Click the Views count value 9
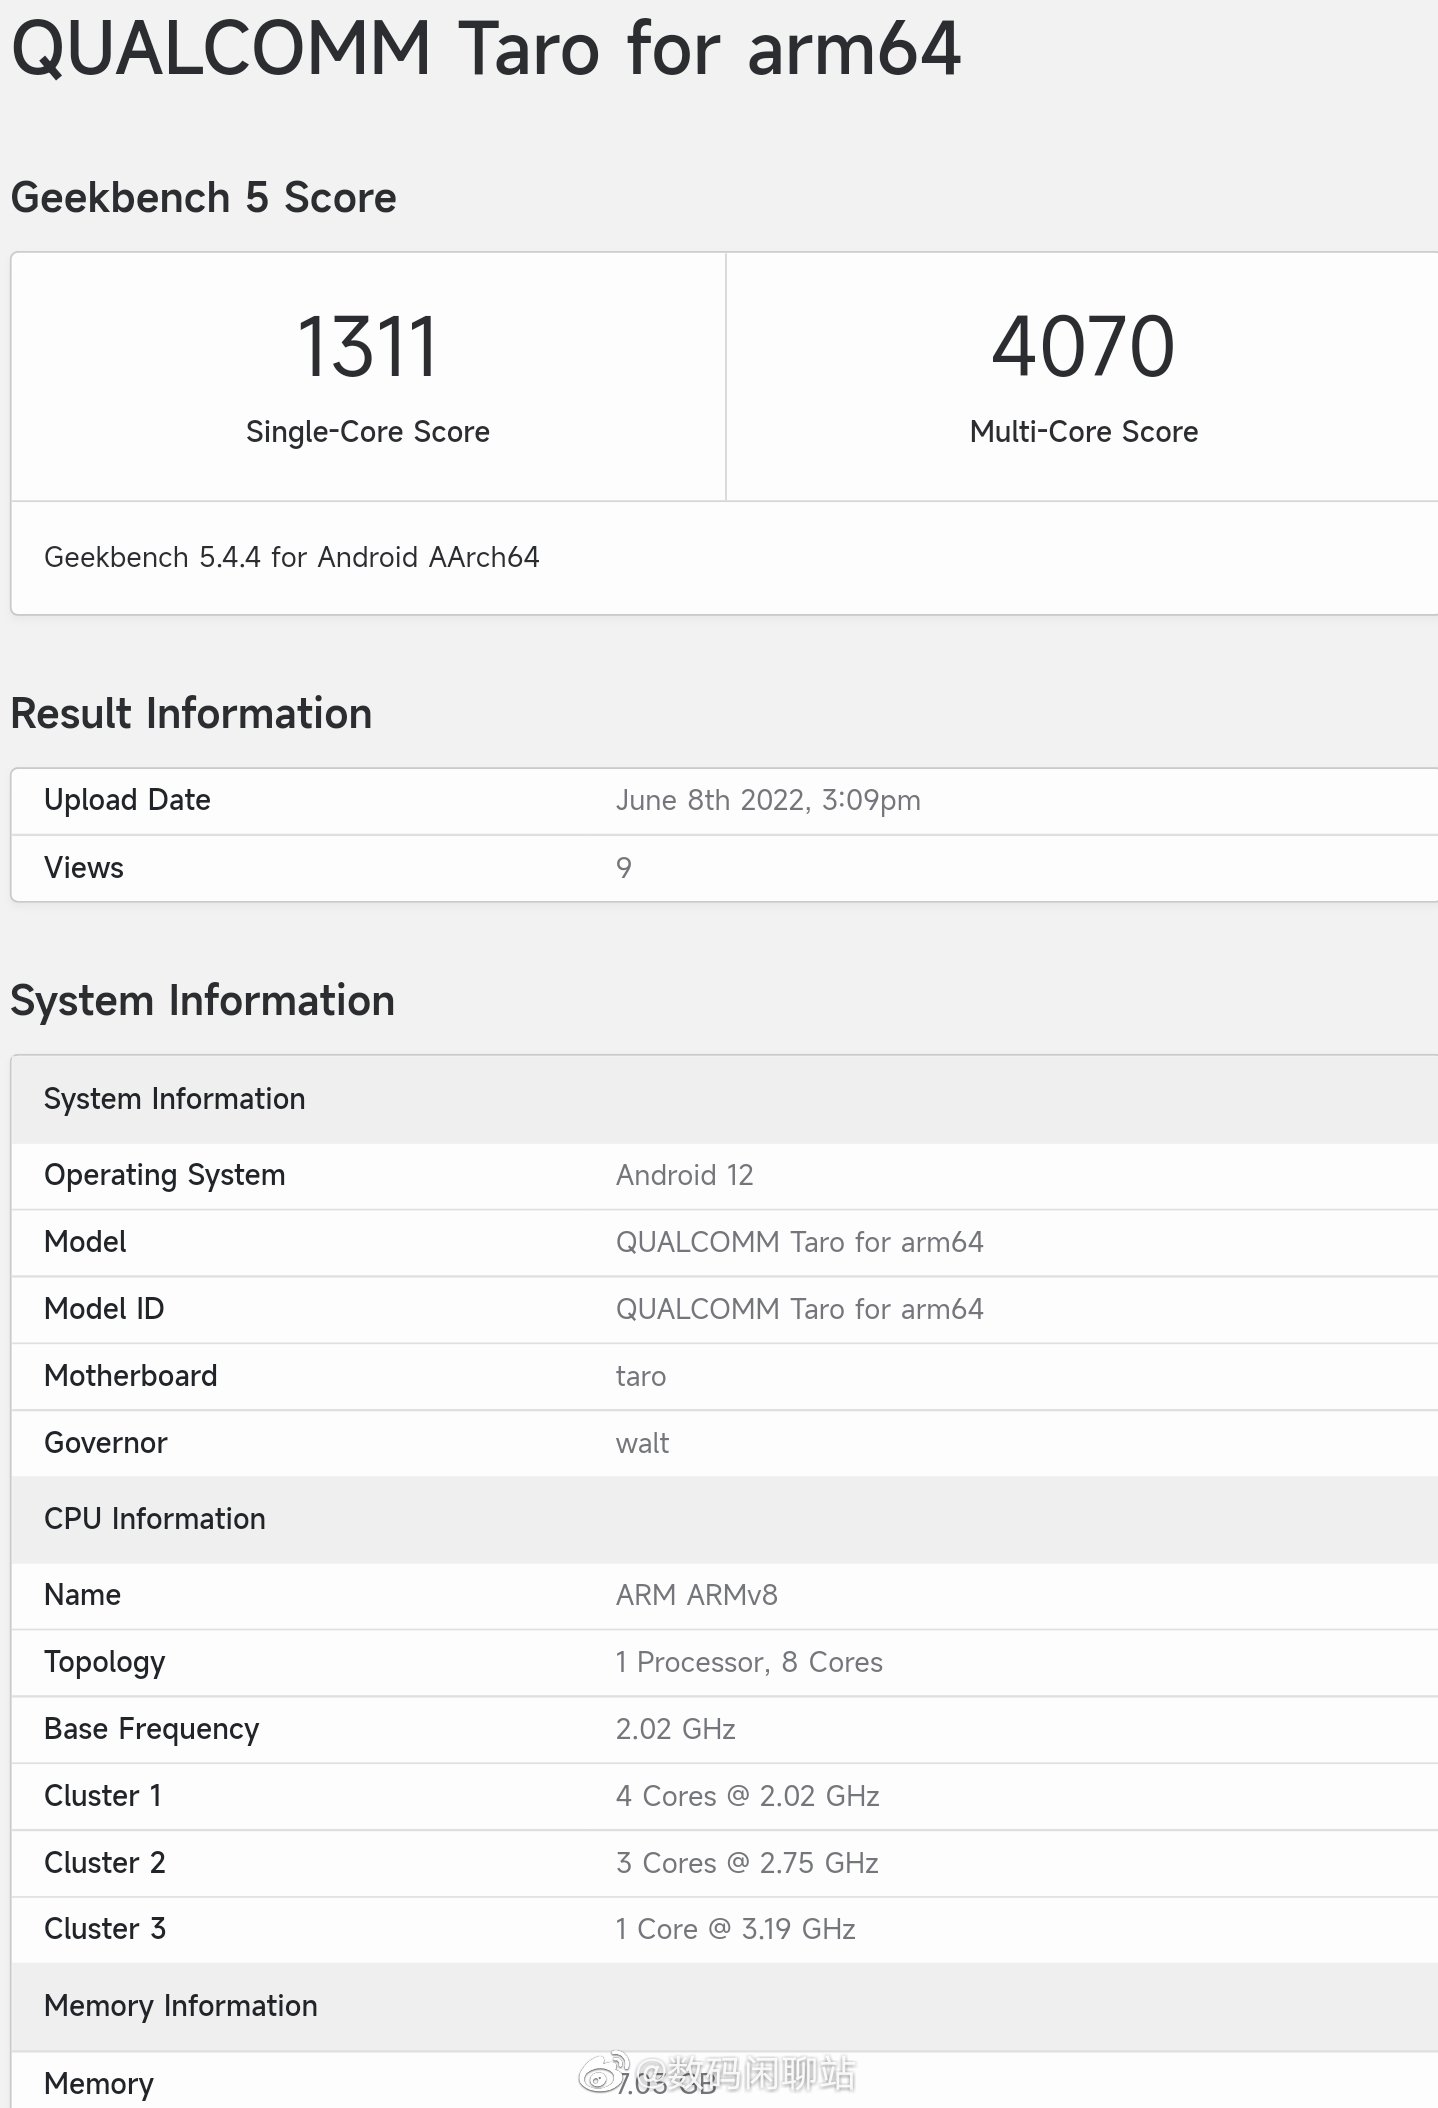 (623, 868)
